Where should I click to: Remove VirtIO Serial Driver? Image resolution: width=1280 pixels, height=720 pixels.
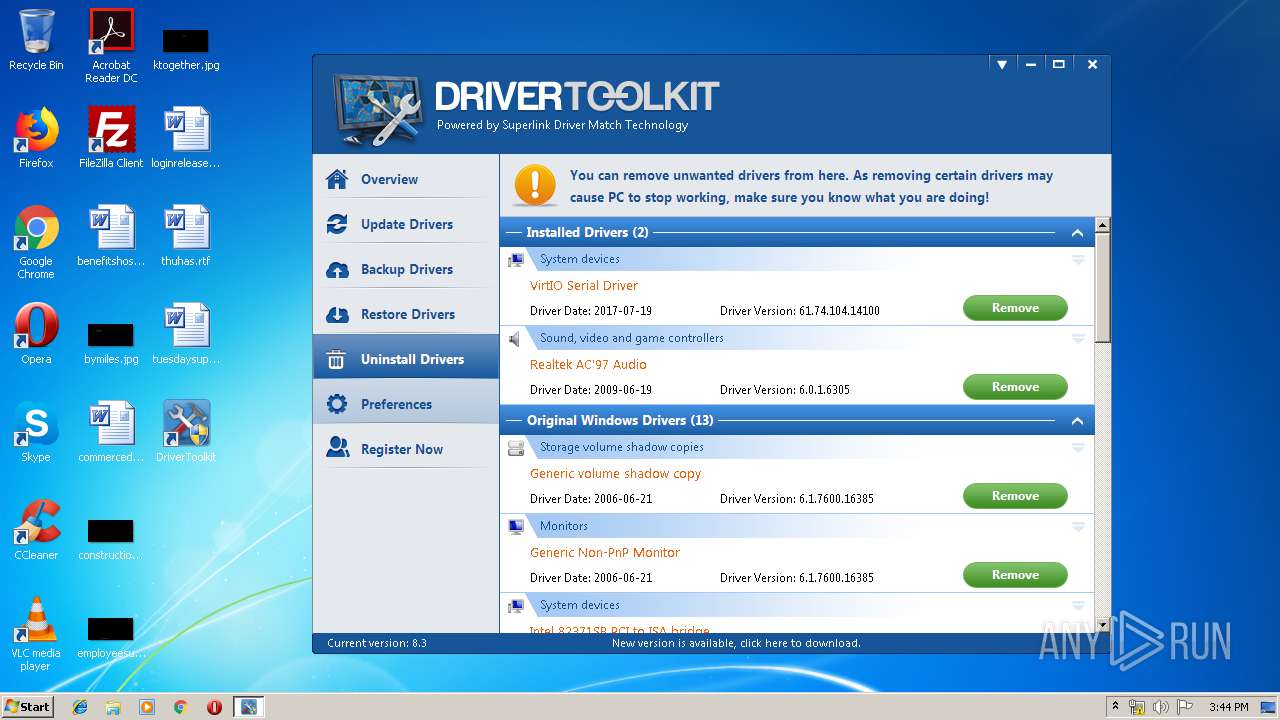(1015, 308)
